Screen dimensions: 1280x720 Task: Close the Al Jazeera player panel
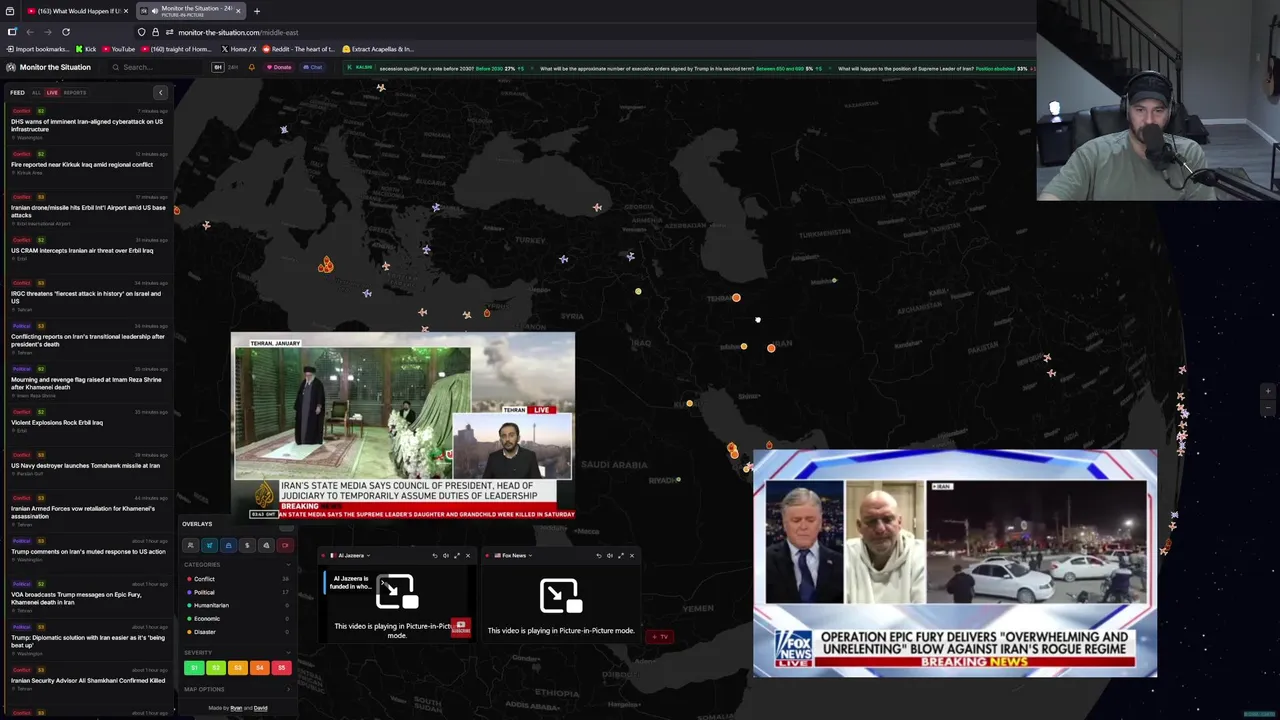coord(468,555)
